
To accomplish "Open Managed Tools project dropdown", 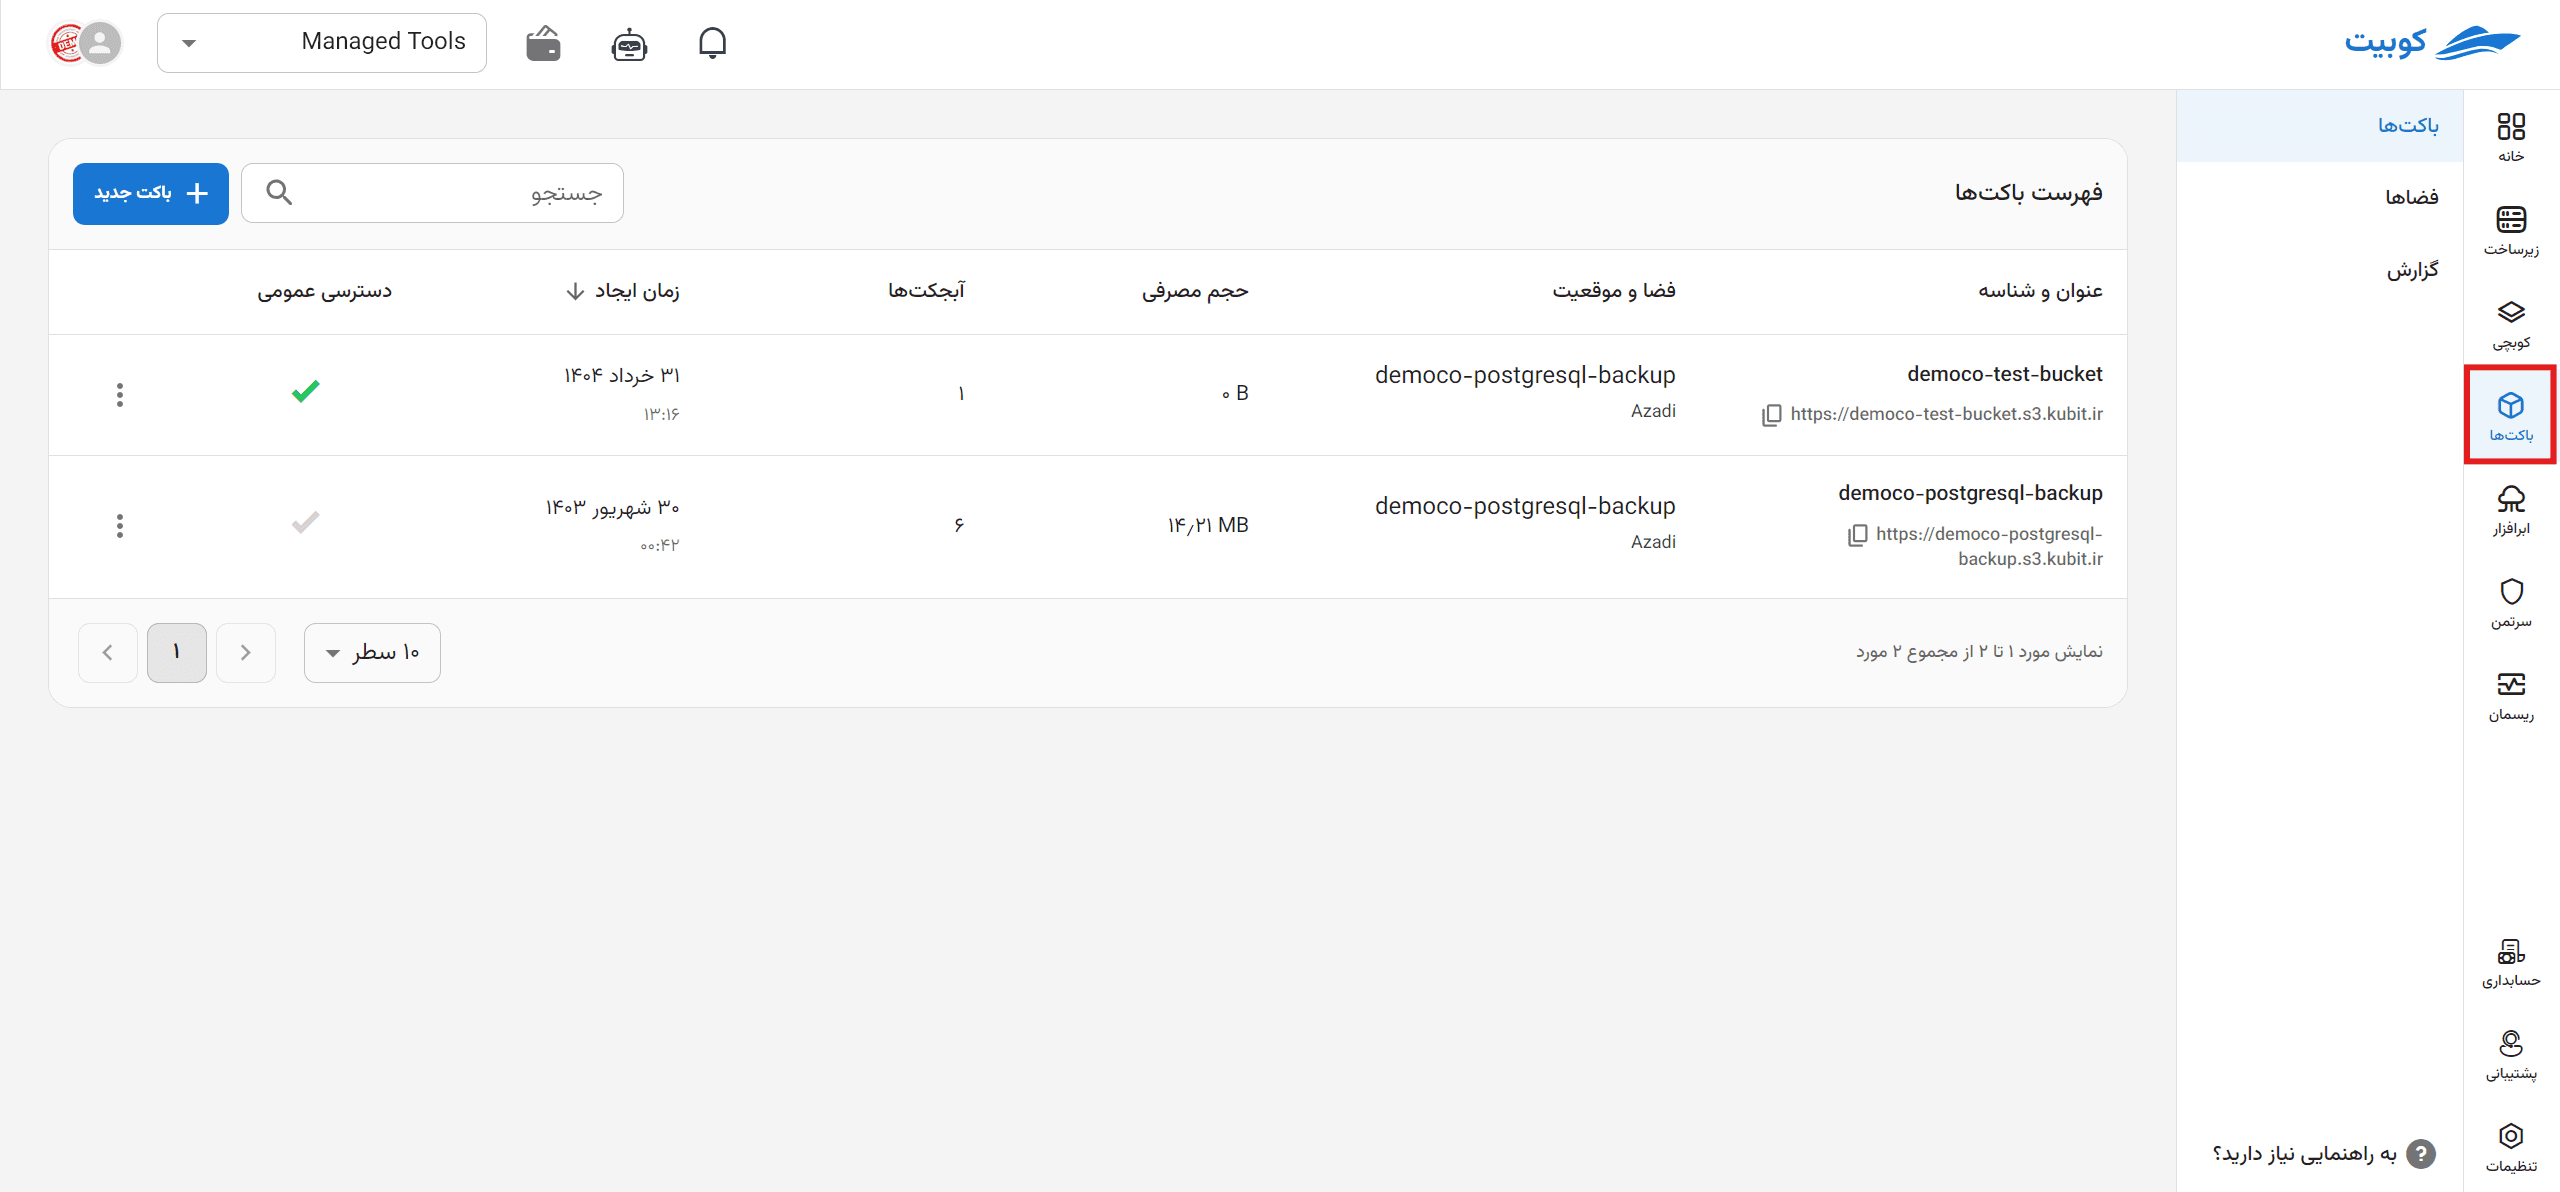I will 322,43.
